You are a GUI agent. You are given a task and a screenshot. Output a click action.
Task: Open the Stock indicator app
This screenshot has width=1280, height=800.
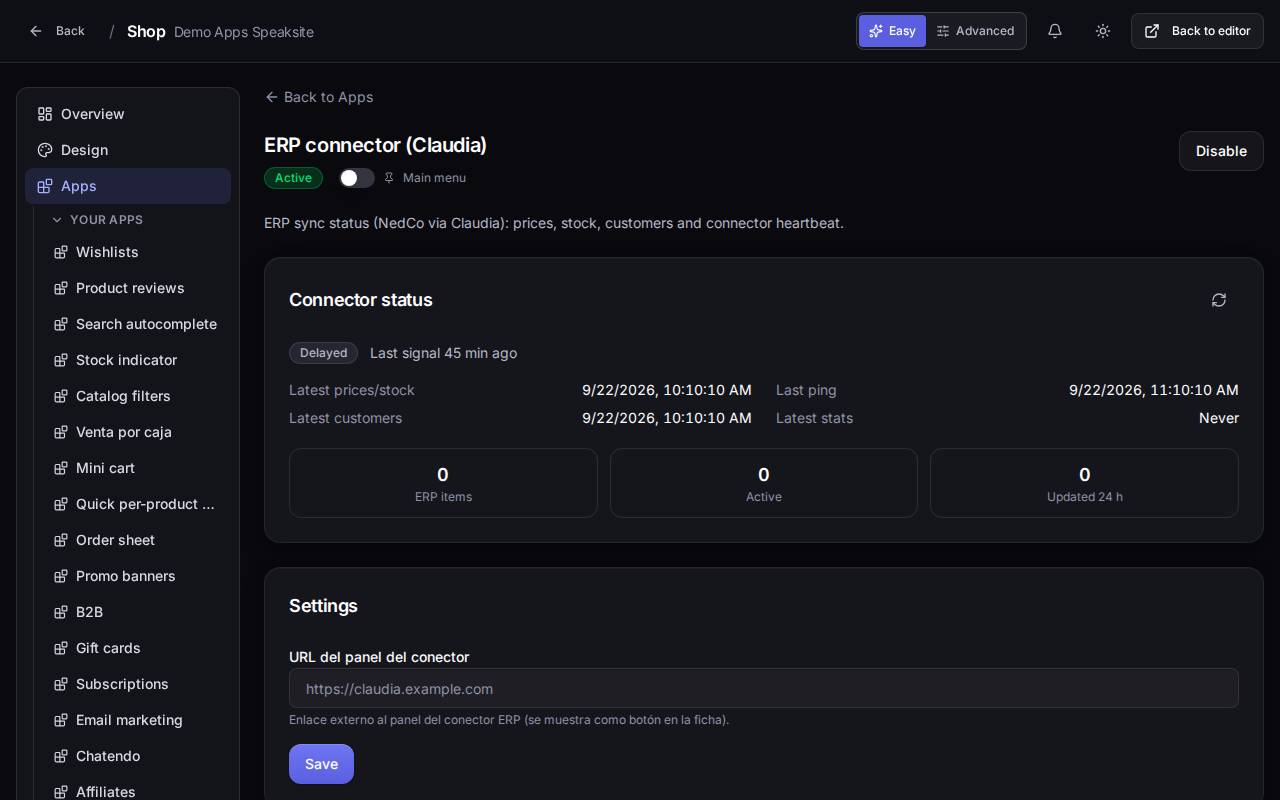(x=136, y=360)
